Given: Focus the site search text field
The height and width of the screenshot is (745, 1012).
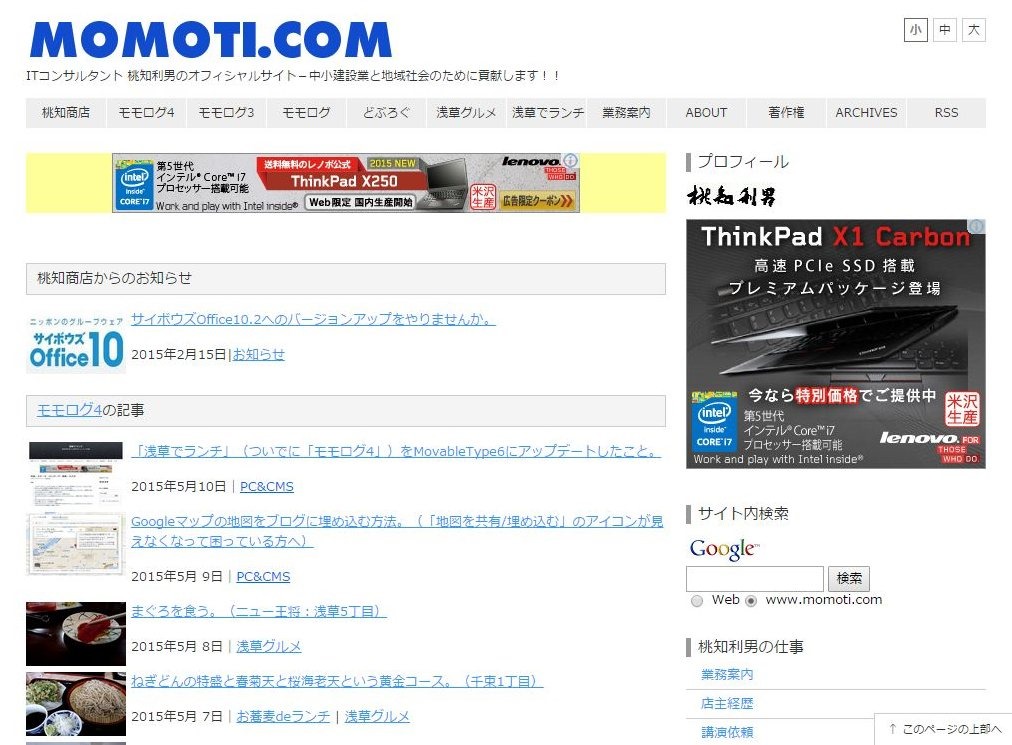Looking at the screenshot, I should (754, 578).
